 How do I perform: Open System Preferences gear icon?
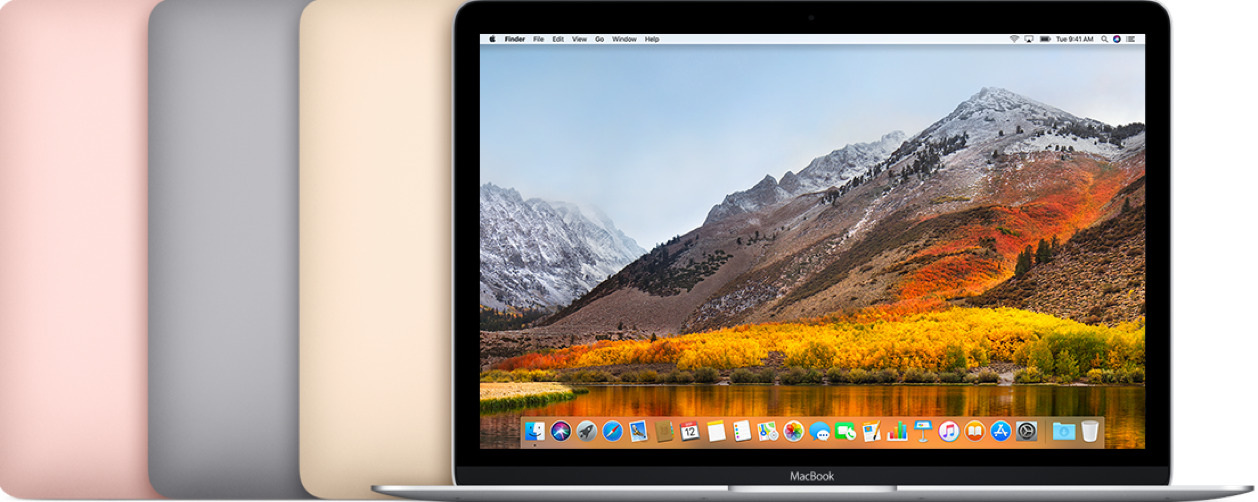tap(1027, 431)
